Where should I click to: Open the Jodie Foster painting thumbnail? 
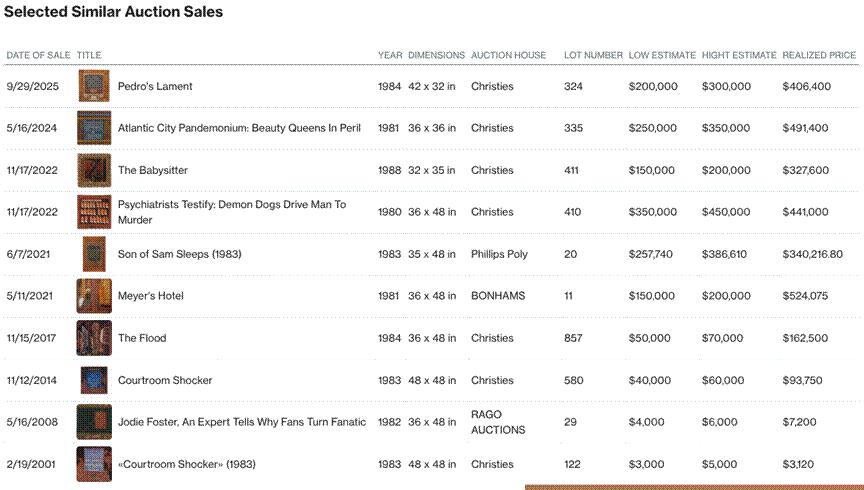coord(94,422)
